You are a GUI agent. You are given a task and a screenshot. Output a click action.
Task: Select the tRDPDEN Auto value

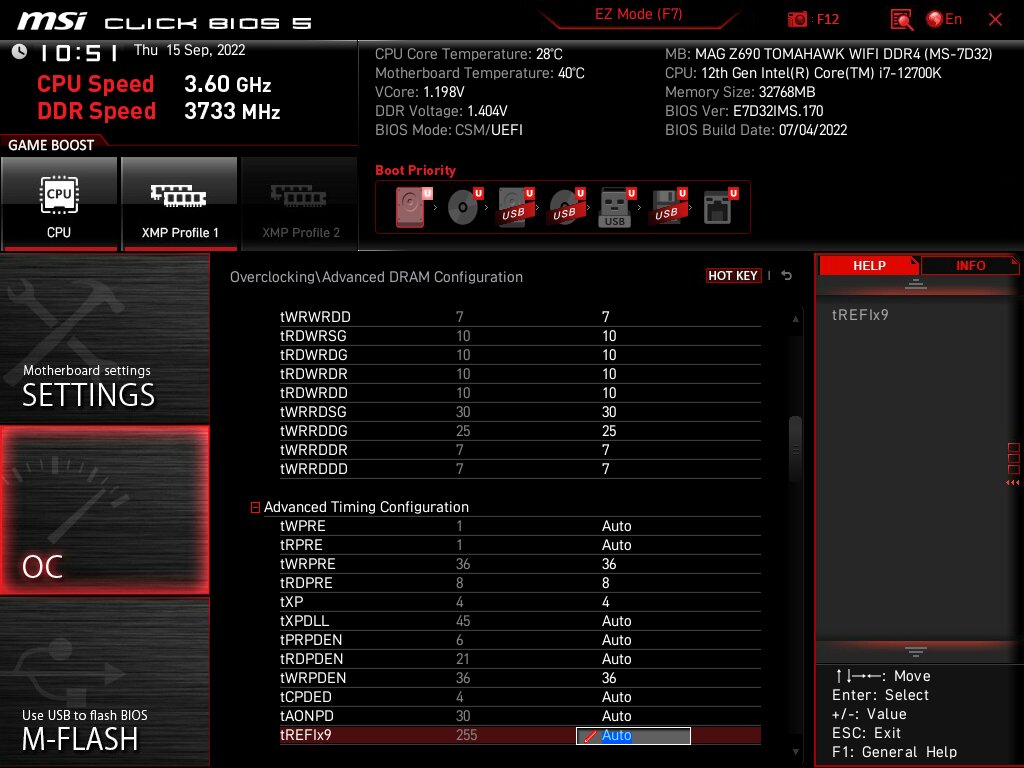coord(616,659)
